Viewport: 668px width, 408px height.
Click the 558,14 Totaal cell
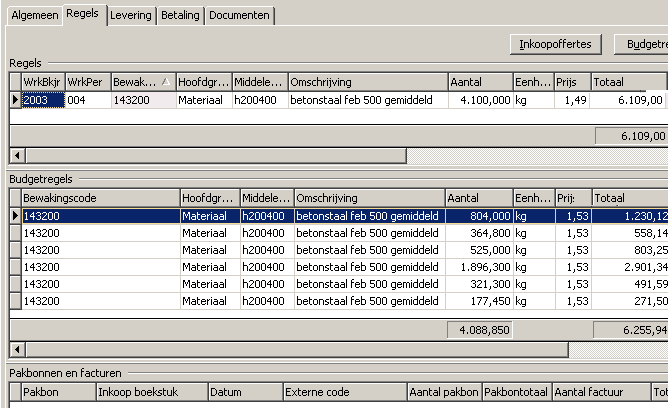pos(630,233)
